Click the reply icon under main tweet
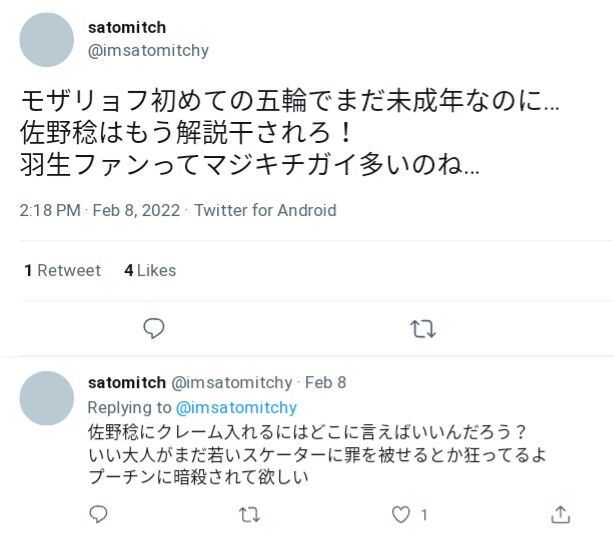 coord(154,328)
